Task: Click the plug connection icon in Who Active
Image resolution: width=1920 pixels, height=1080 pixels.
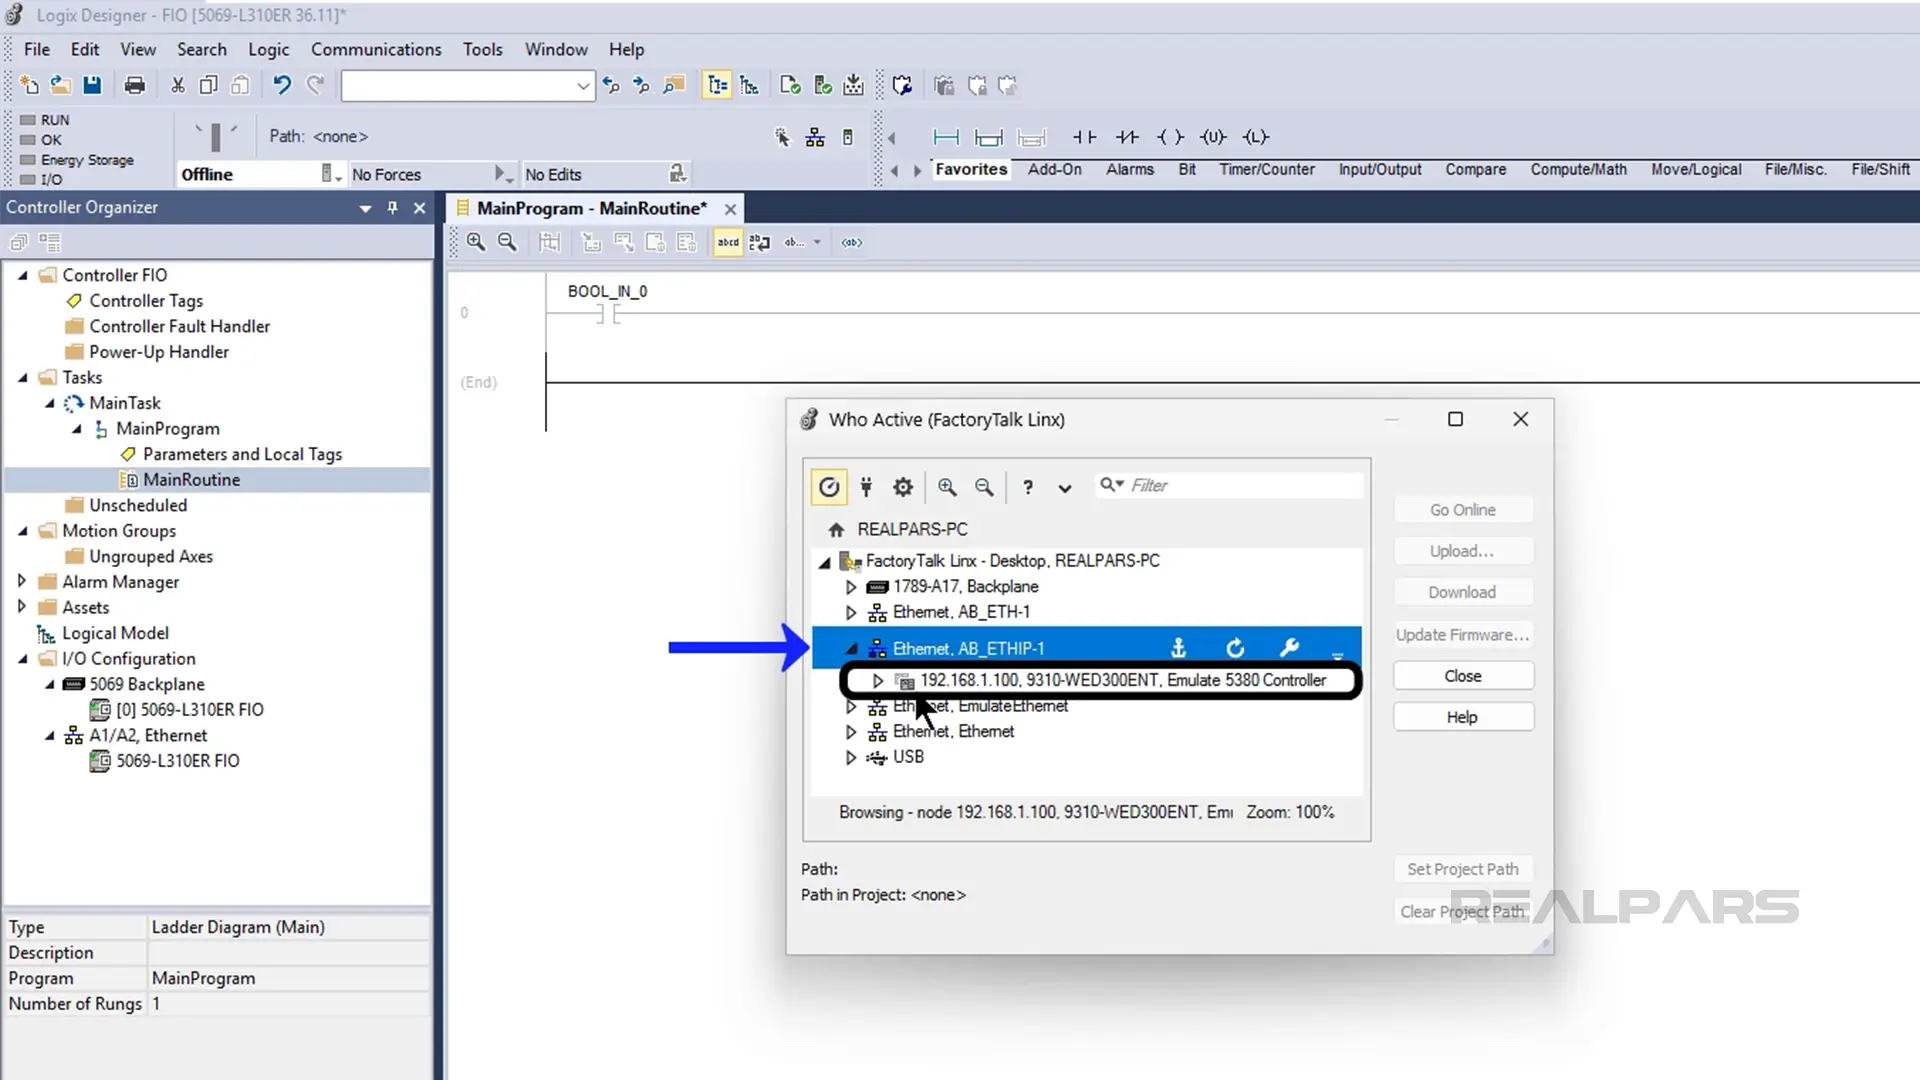Action: pos(866,487)
